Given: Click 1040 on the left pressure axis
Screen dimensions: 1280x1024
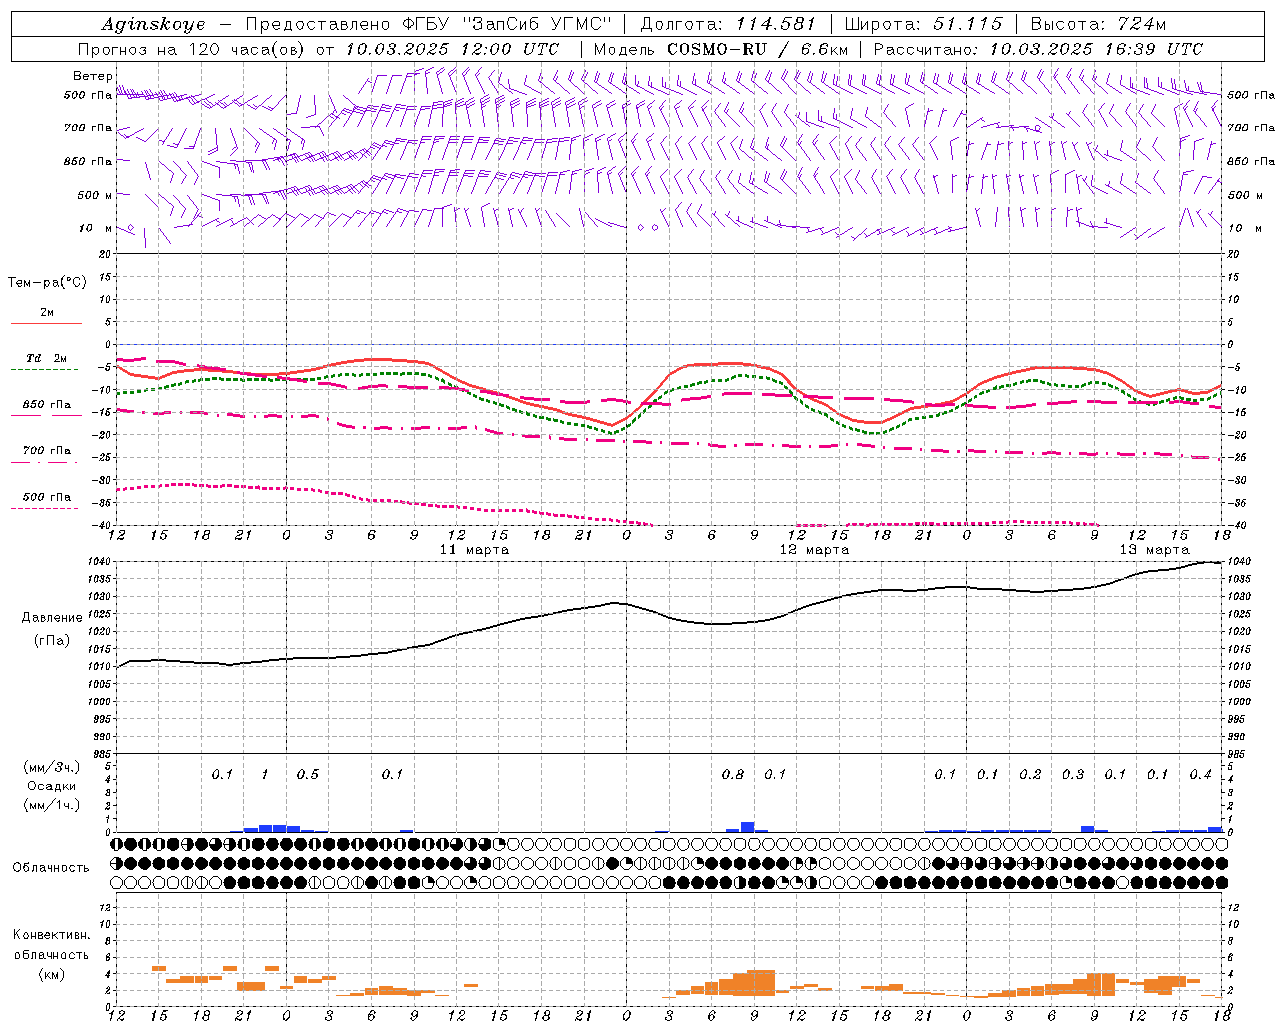Looking at the screenshot, I should coord(99,562).
